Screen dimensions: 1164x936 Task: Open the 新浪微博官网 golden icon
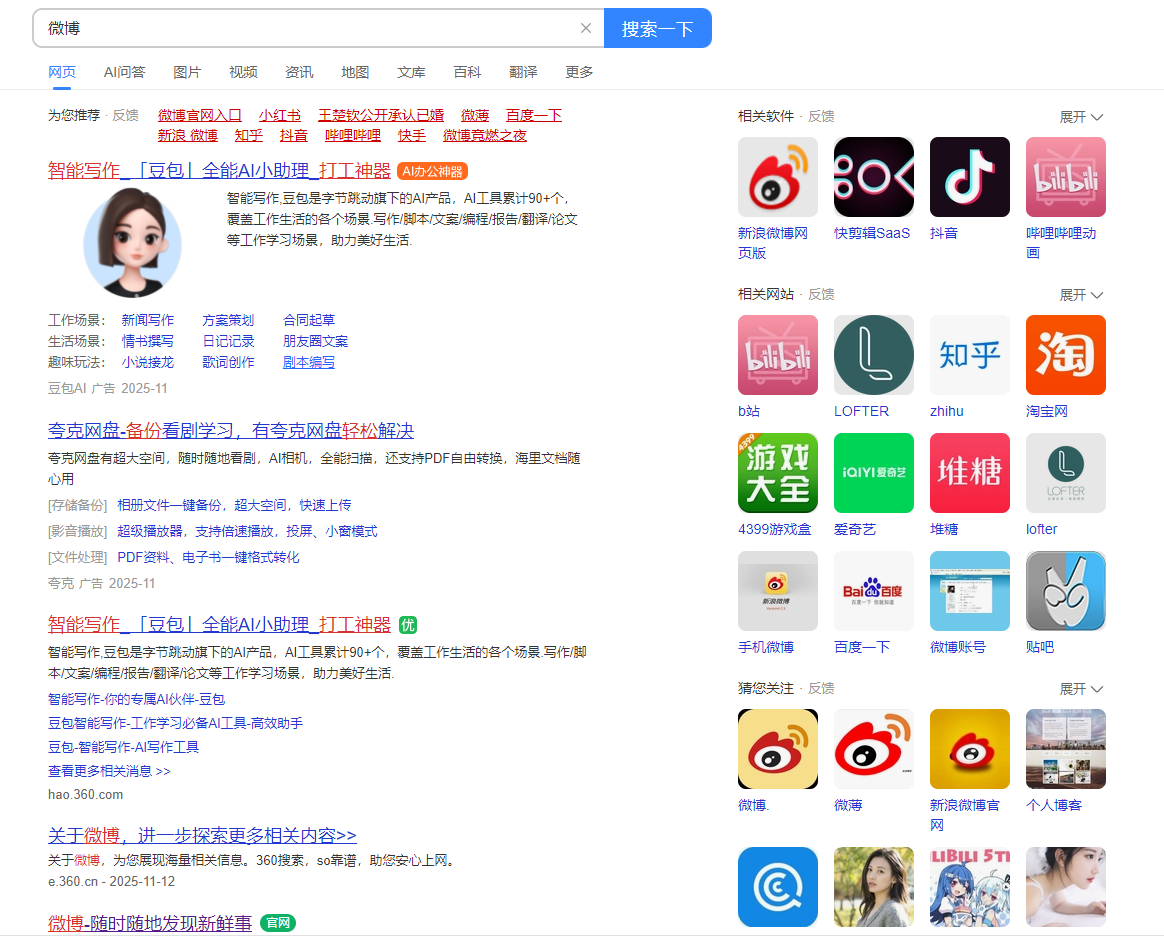(x=970, y=749)
